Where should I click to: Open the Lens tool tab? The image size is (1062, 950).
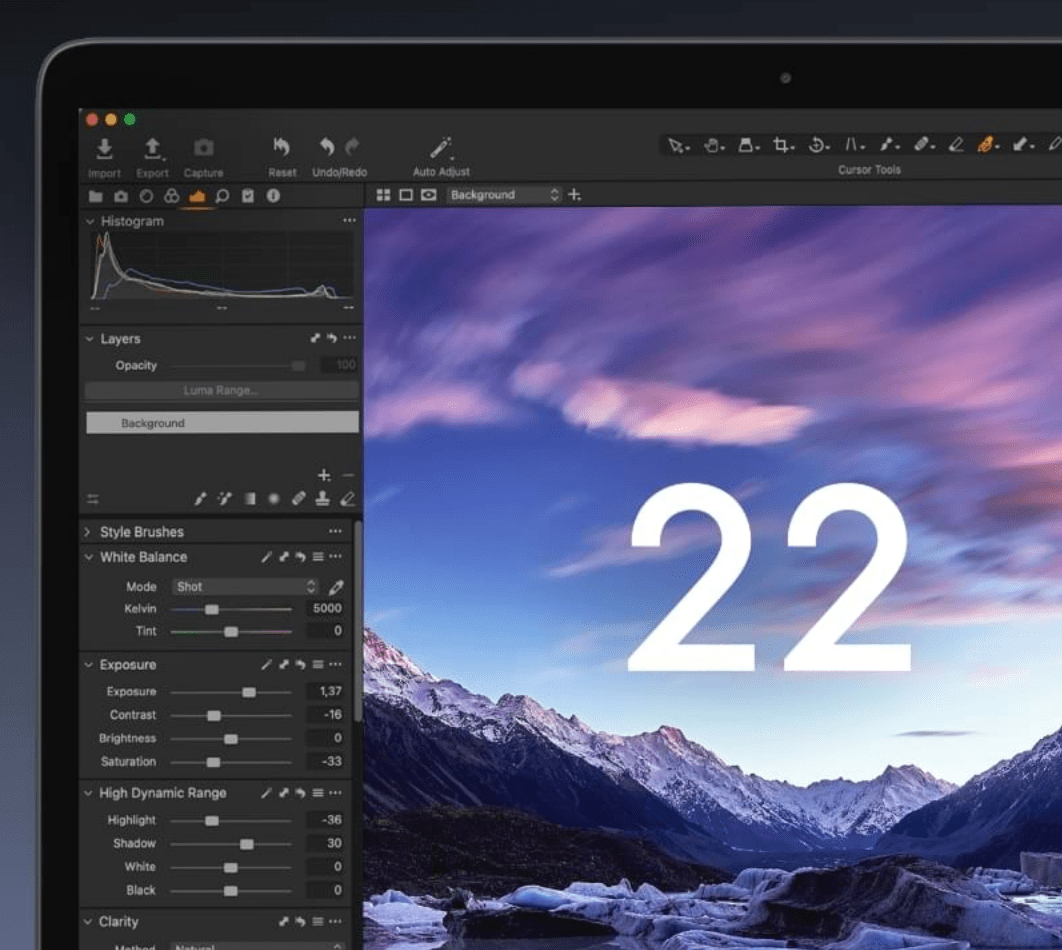tap(146, 196)
